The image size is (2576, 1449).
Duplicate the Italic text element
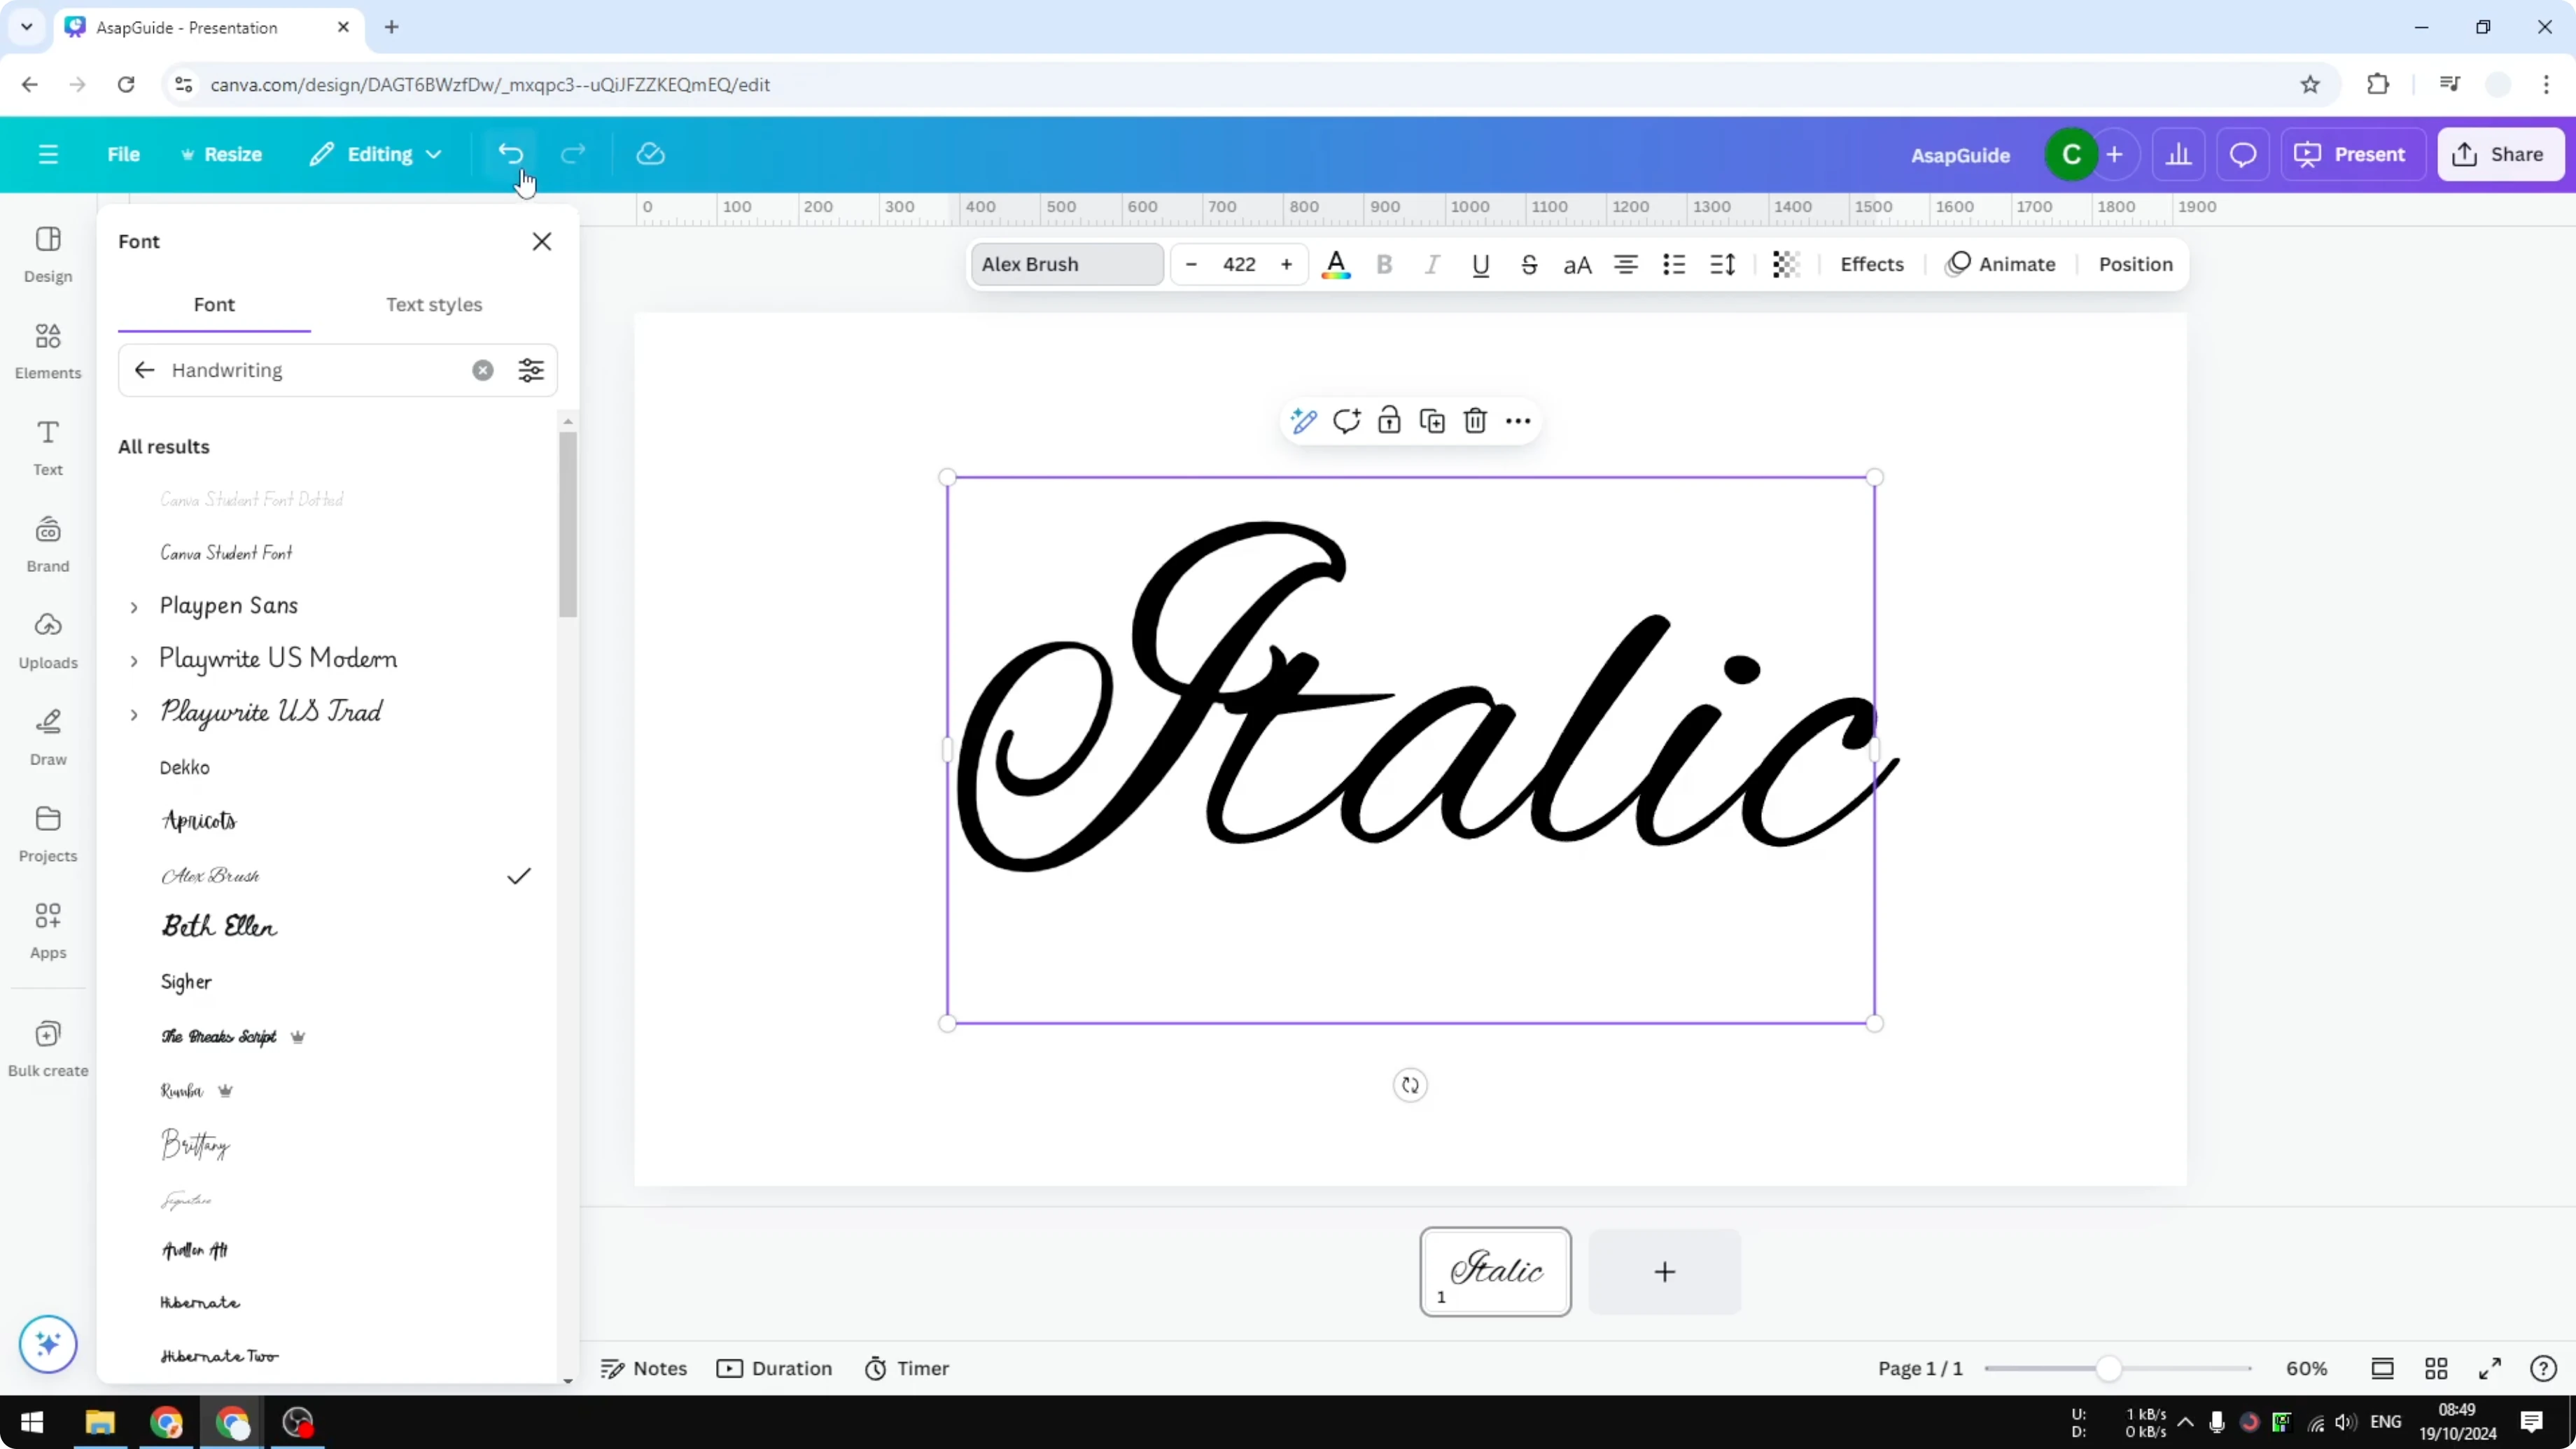tap(1432, 421)
